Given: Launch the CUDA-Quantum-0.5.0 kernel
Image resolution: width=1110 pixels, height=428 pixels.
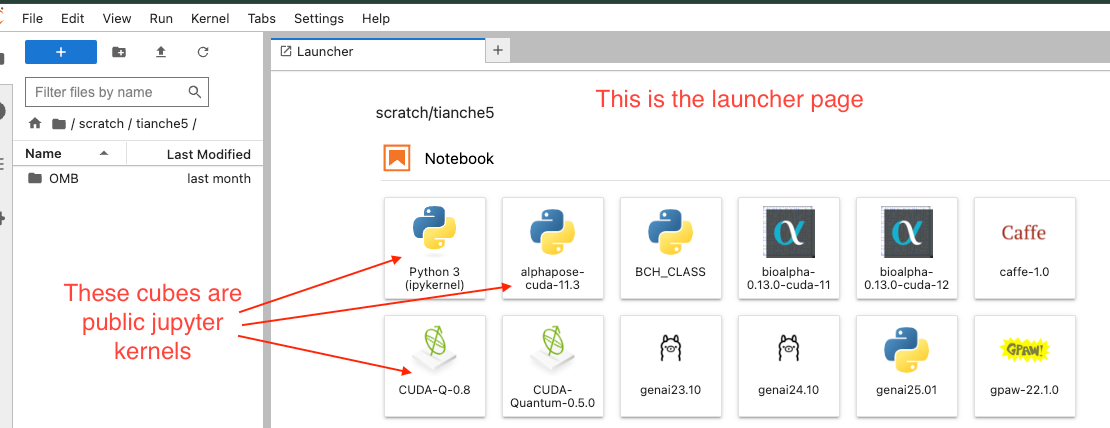Looking at the screenshot, I should point(553,366).
